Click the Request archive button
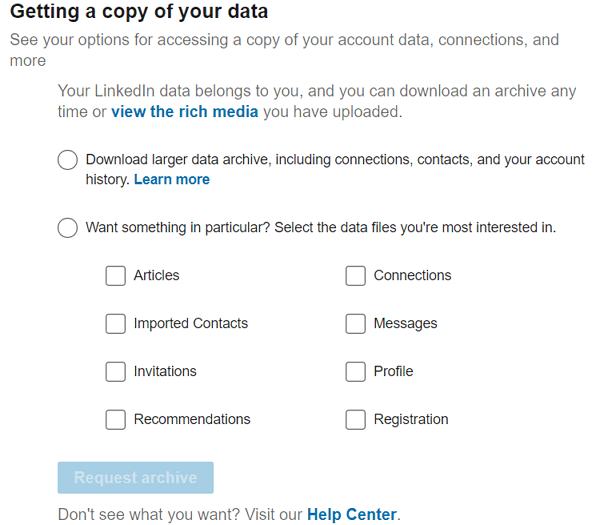608x525 pixels. point(135,478)
